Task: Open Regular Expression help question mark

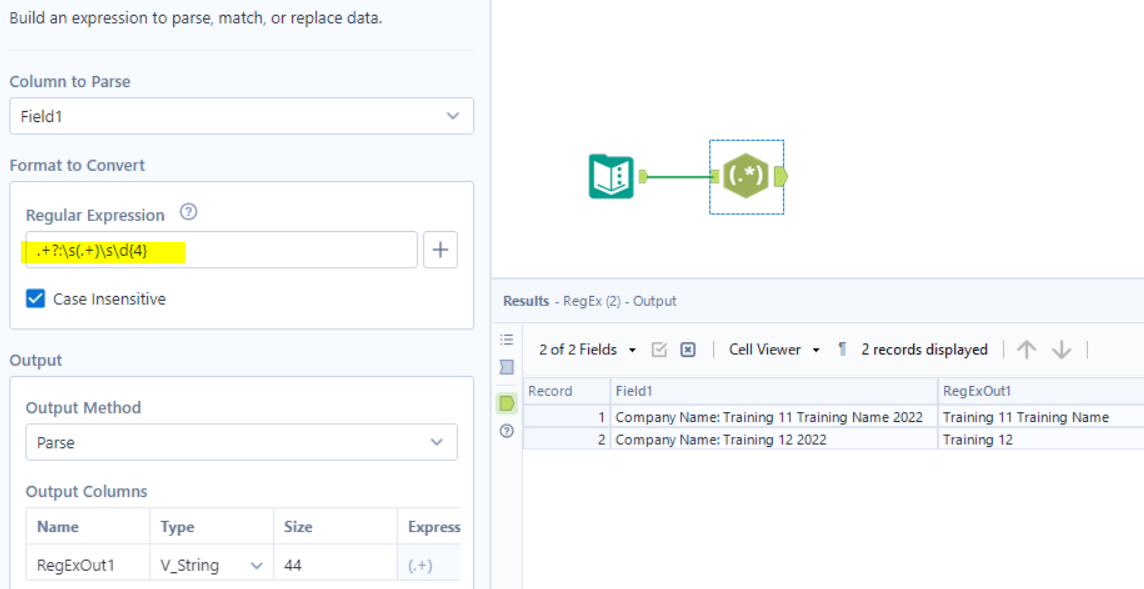Action: pyautogui.click(x=188, y=213)
